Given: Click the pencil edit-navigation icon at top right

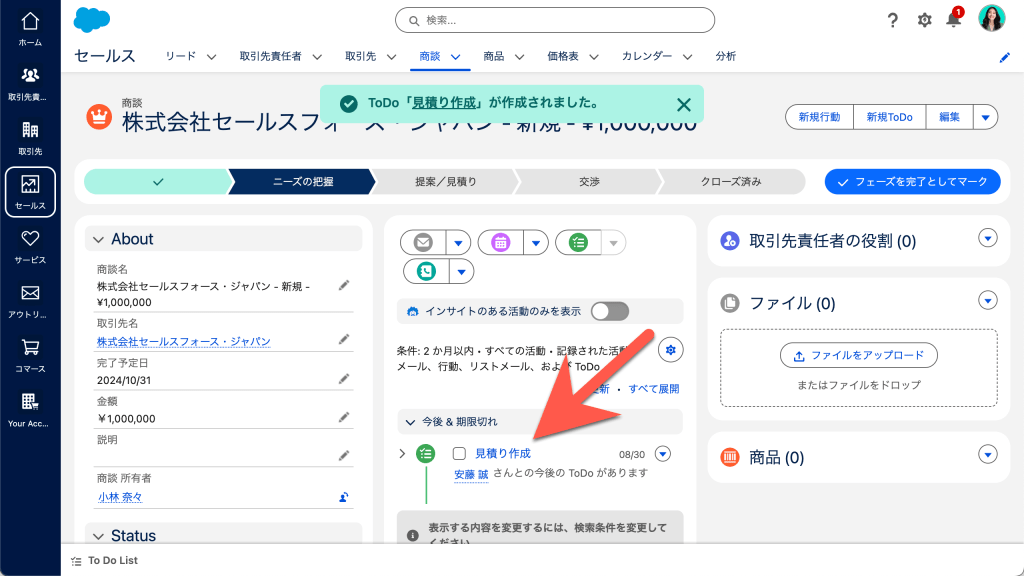Looking at the screenshot, I should tap(1004, 57).
